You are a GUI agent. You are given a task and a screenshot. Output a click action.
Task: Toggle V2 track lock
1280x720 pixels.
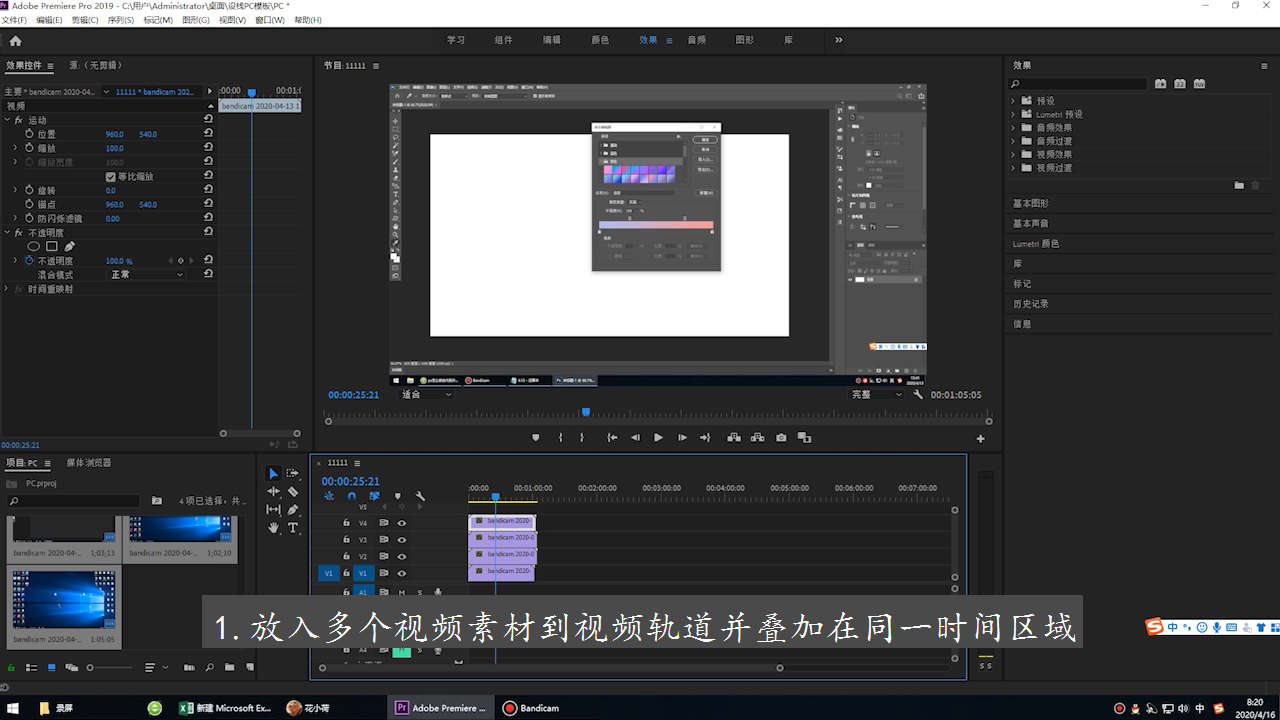[346, 556]
